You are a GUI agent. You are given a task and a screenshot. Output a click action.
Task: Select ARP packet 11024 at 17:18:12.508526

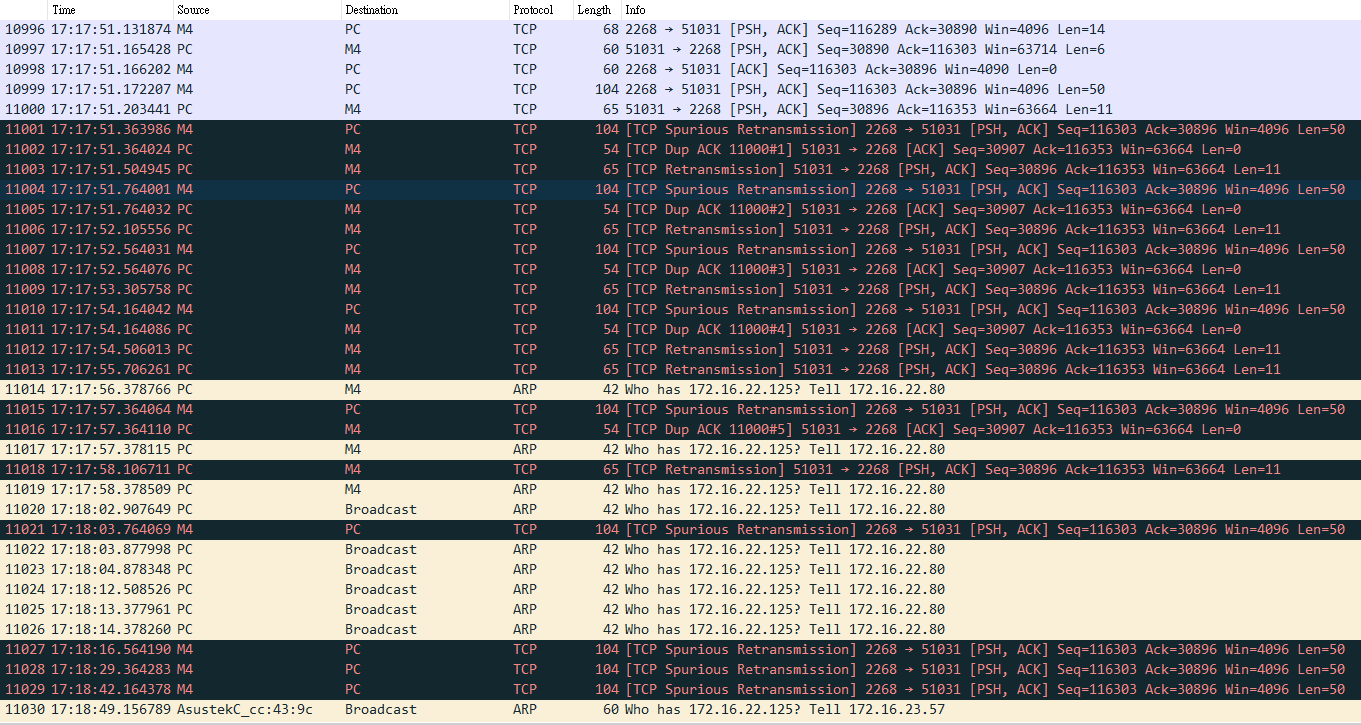[680, 590]
